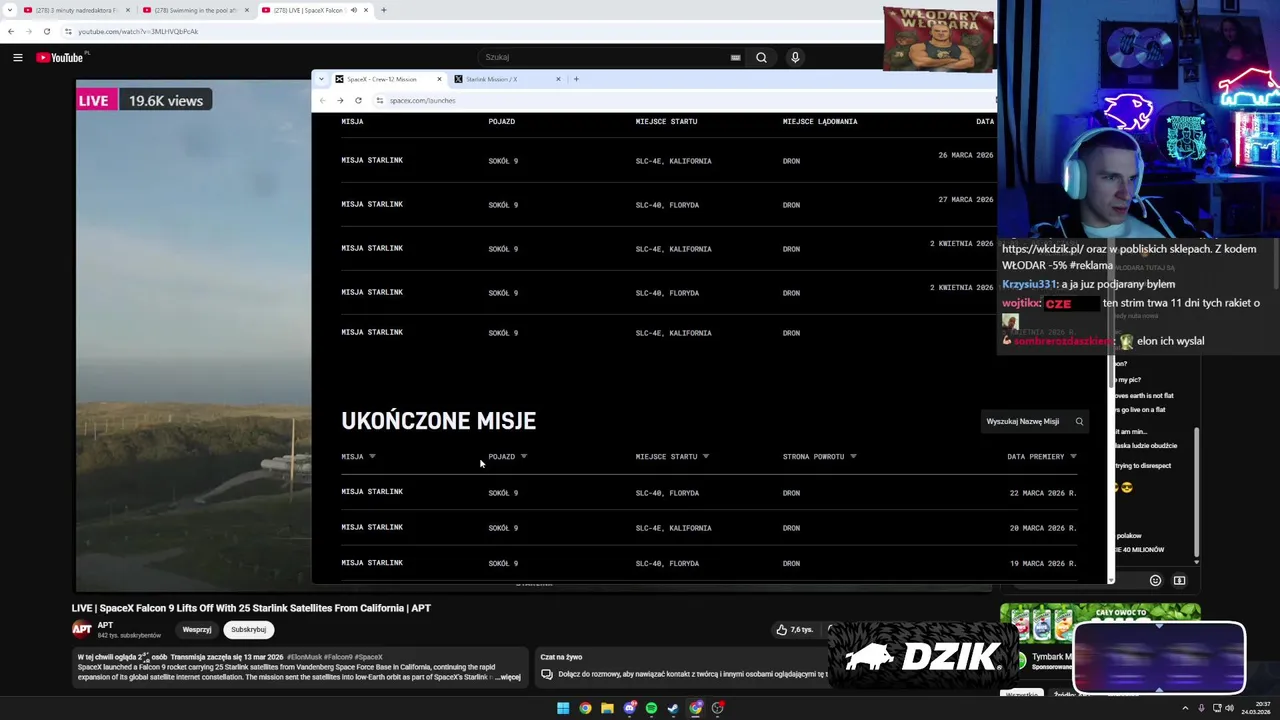Close the "3 minuty nadredaktora" tab
Viewport: 1280px width, 720px height.
[x=128, y=10]
